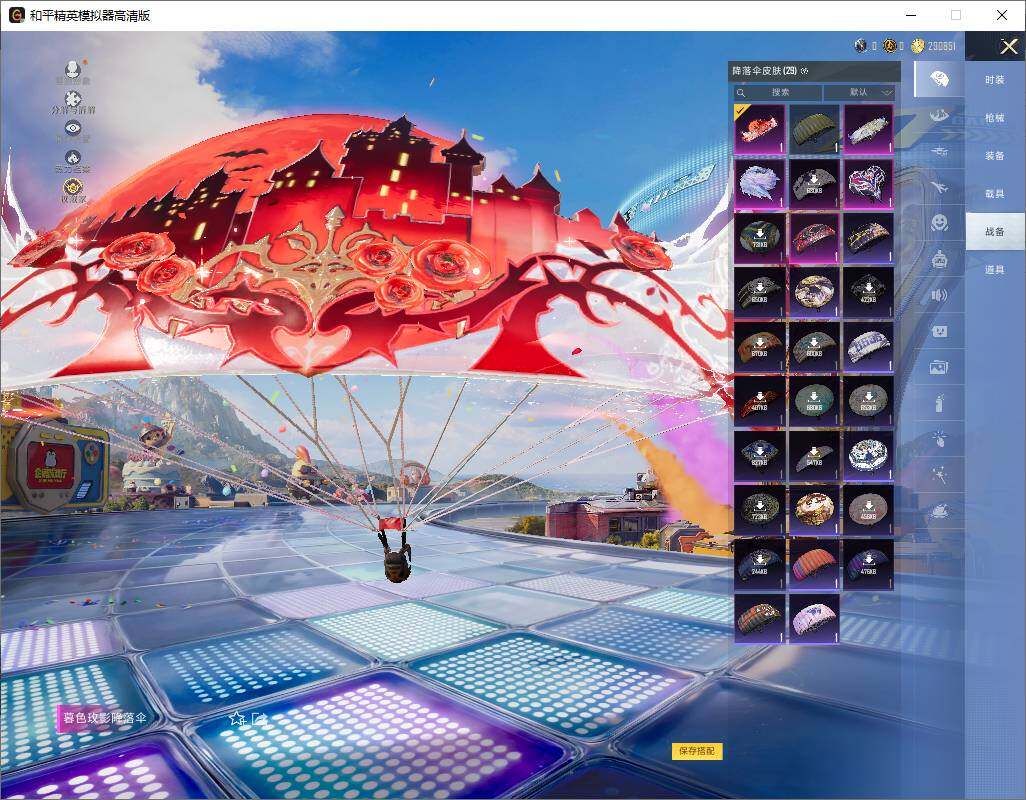This screenshot has width=1026, height=800.
Task: Download the 422KB parachute skin
Action: click(868, 292)
